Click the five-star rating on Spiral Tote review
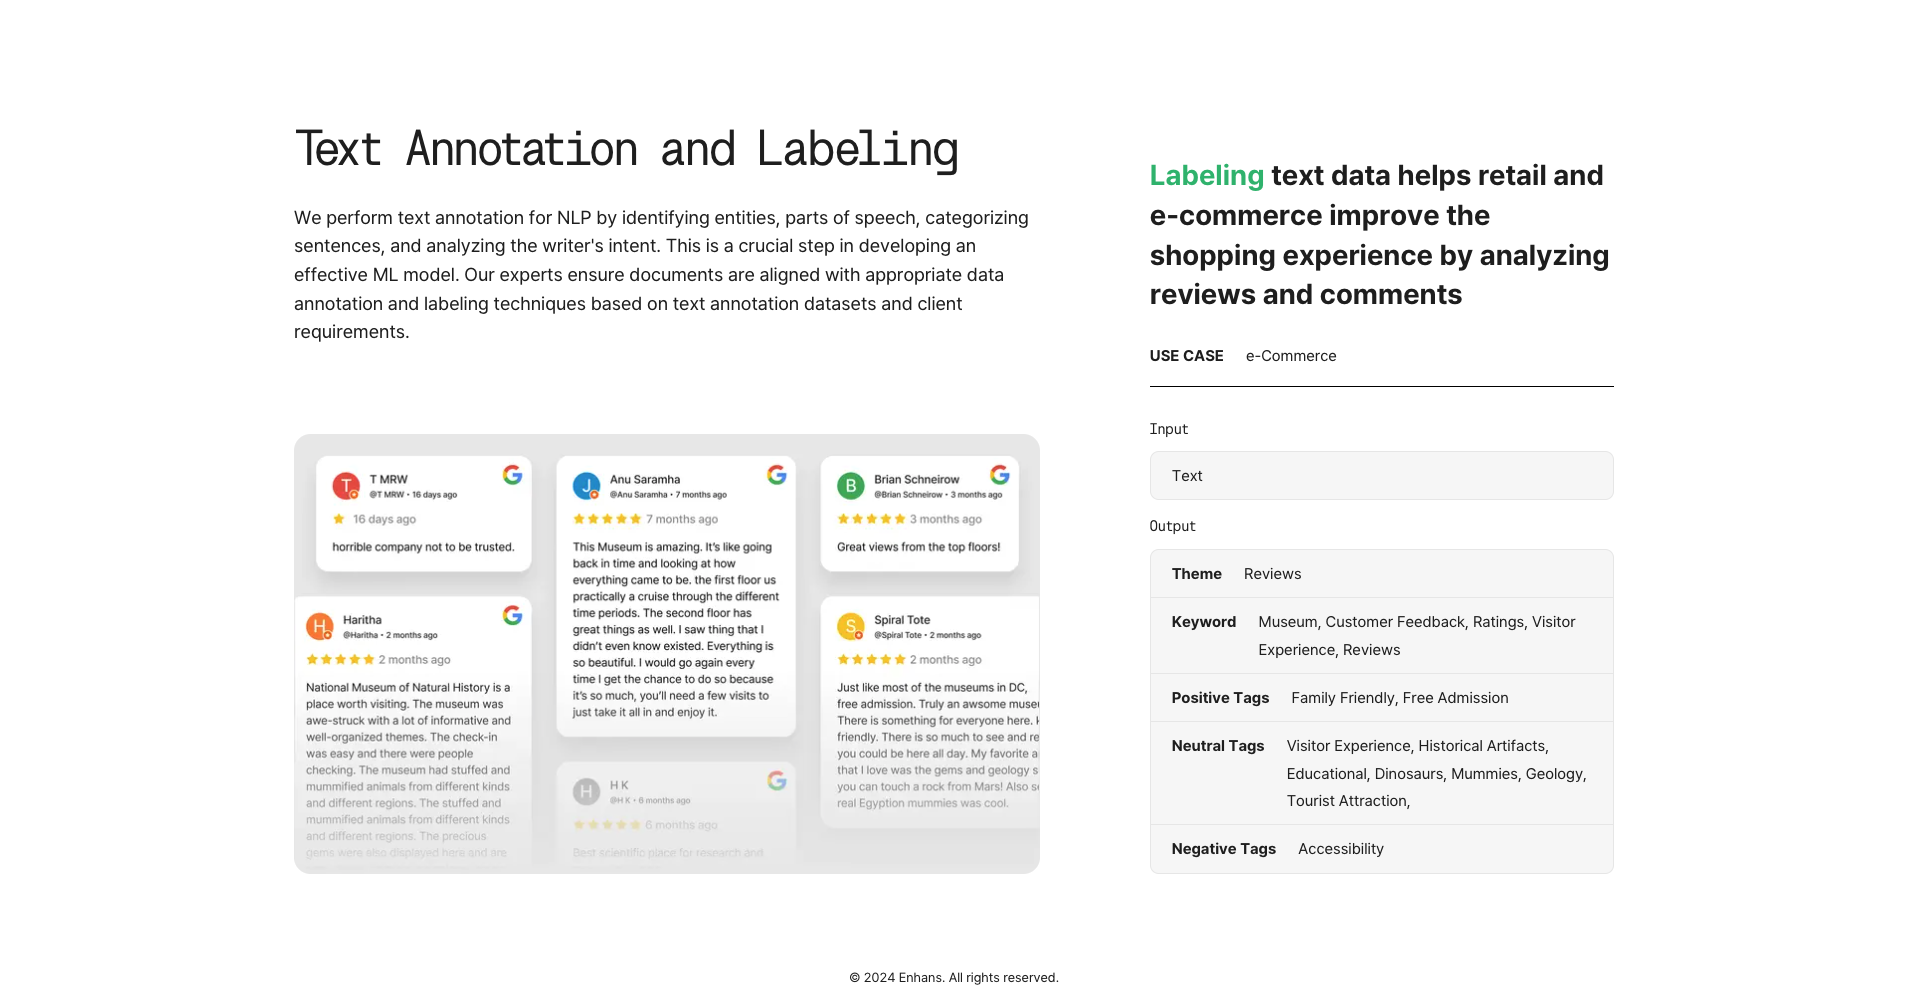Viewport: 1905px width, 986px height. coord(871,660)
